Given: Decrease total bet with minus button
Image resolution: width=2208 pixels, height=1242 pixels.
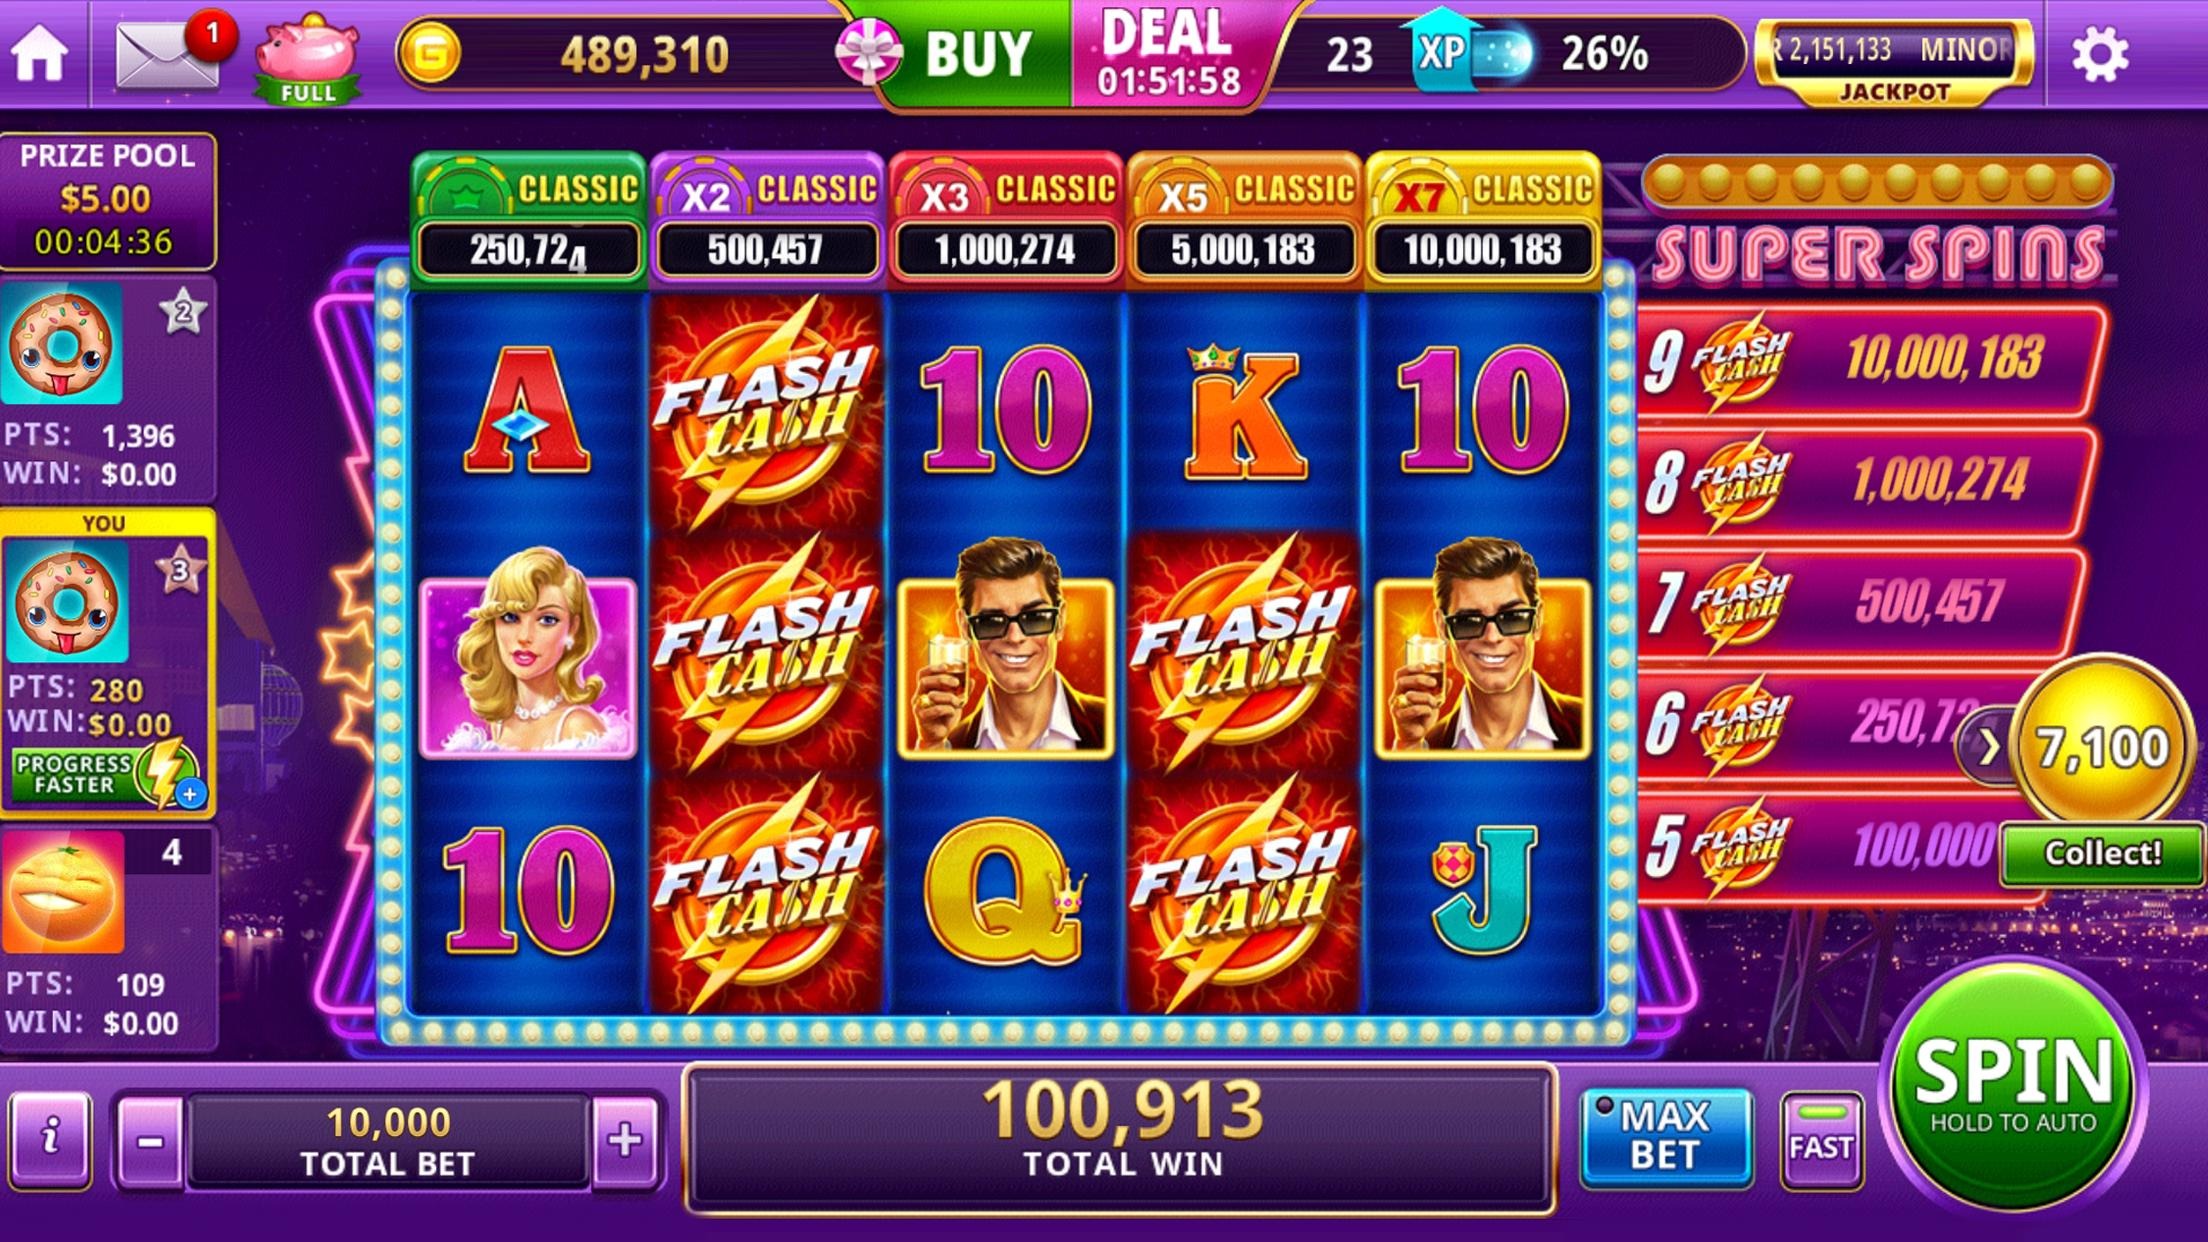Looking at the screenshot, I should pyautogui.click(x=151, y=1140).
